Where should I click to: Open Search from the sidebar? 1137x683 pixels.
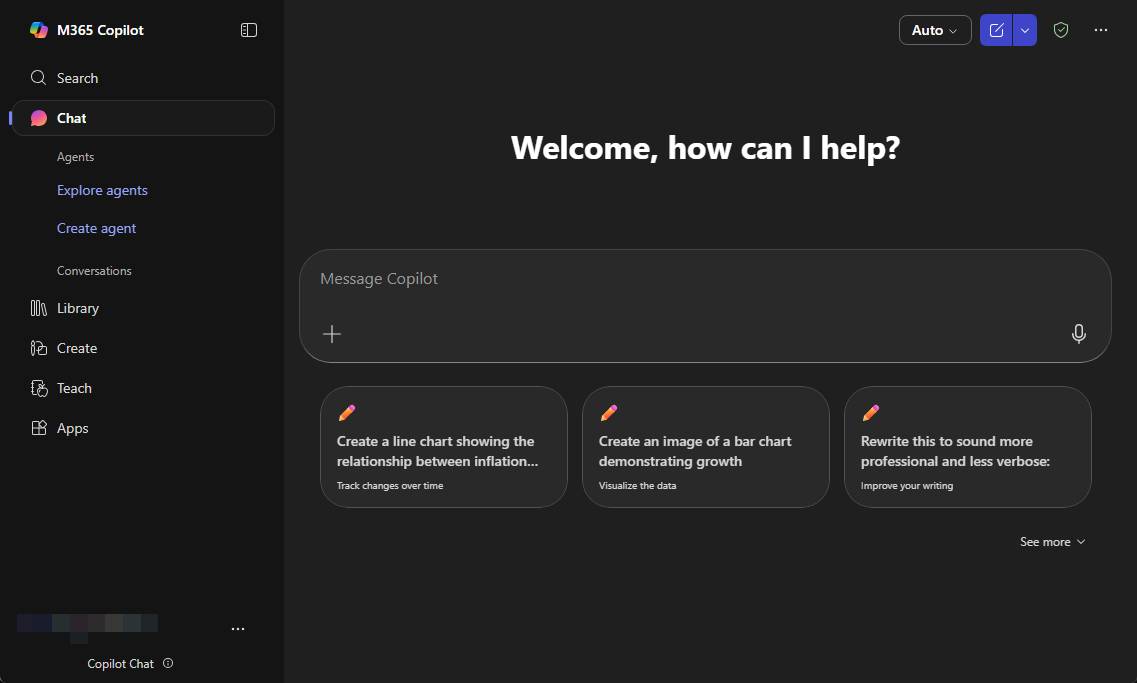(79, 77)
